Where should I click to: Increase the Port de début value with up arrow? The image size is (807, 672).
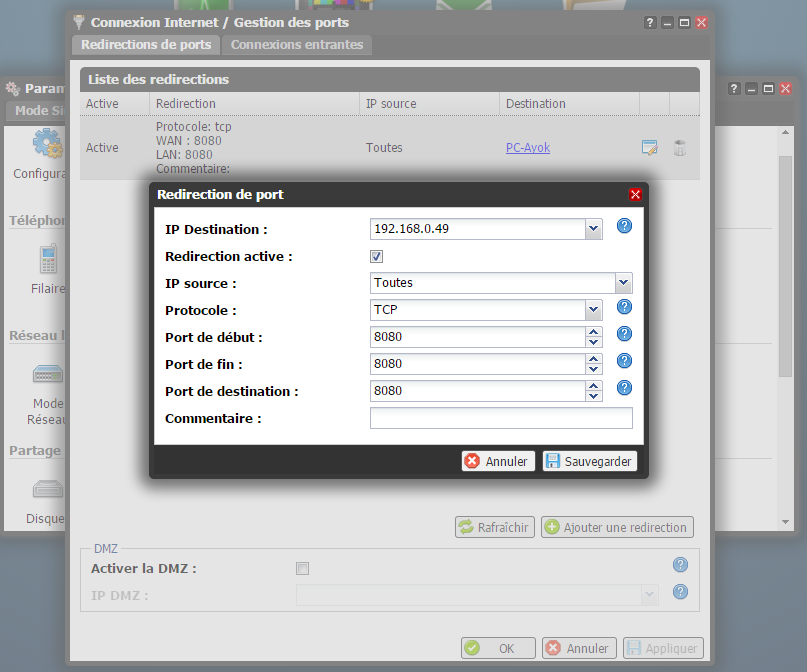tap(594, 332)
